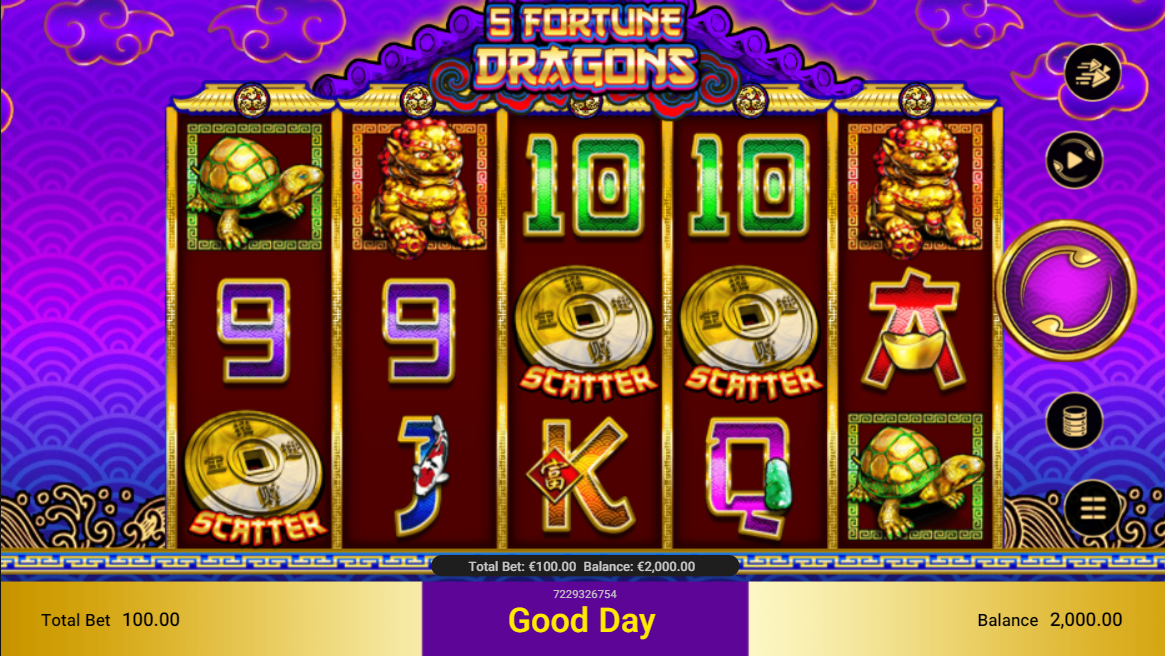Click the Good Day message banner
Screen dimensions: 1165x656
point(582,621)
